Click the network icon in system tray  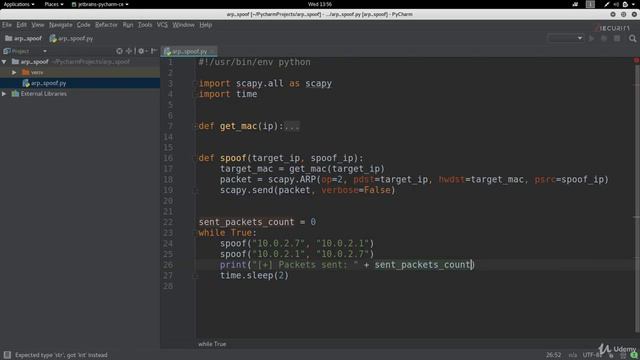(575, 4)
